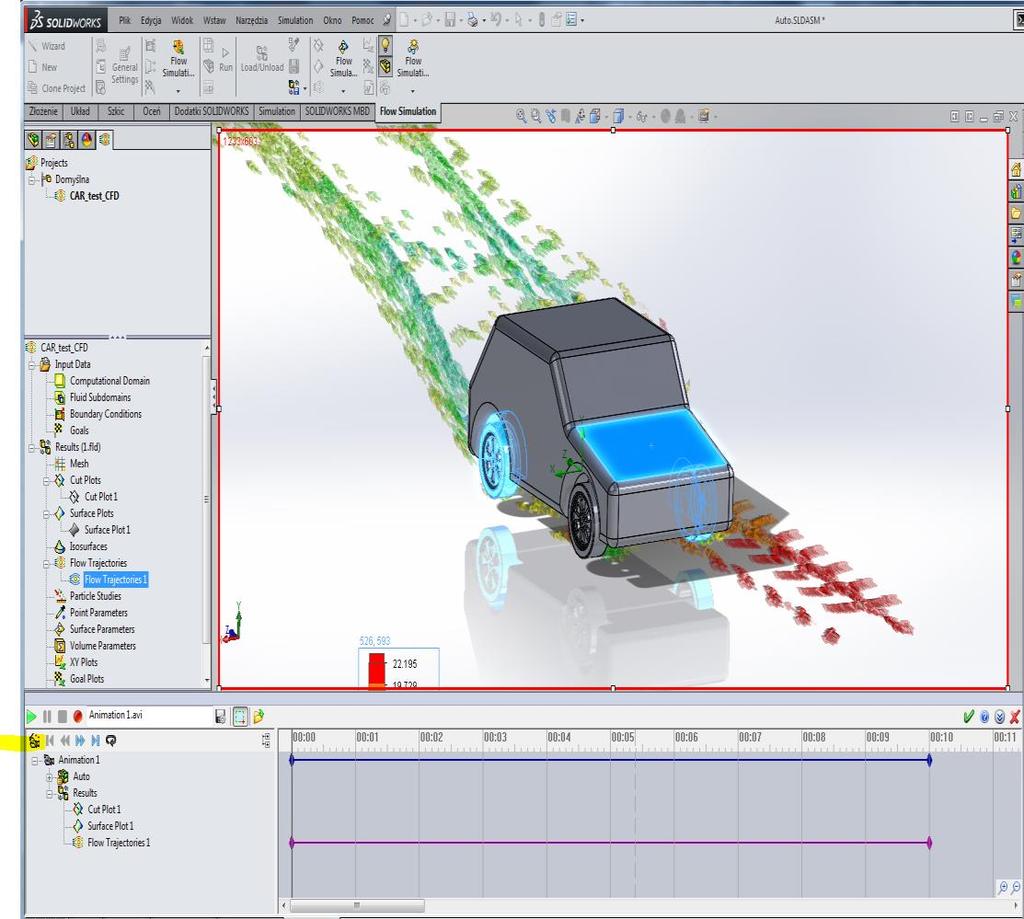Viewport: 1024px width, 919px height.
Task: Step forward in the animation
Action: [x=80, y=740]
